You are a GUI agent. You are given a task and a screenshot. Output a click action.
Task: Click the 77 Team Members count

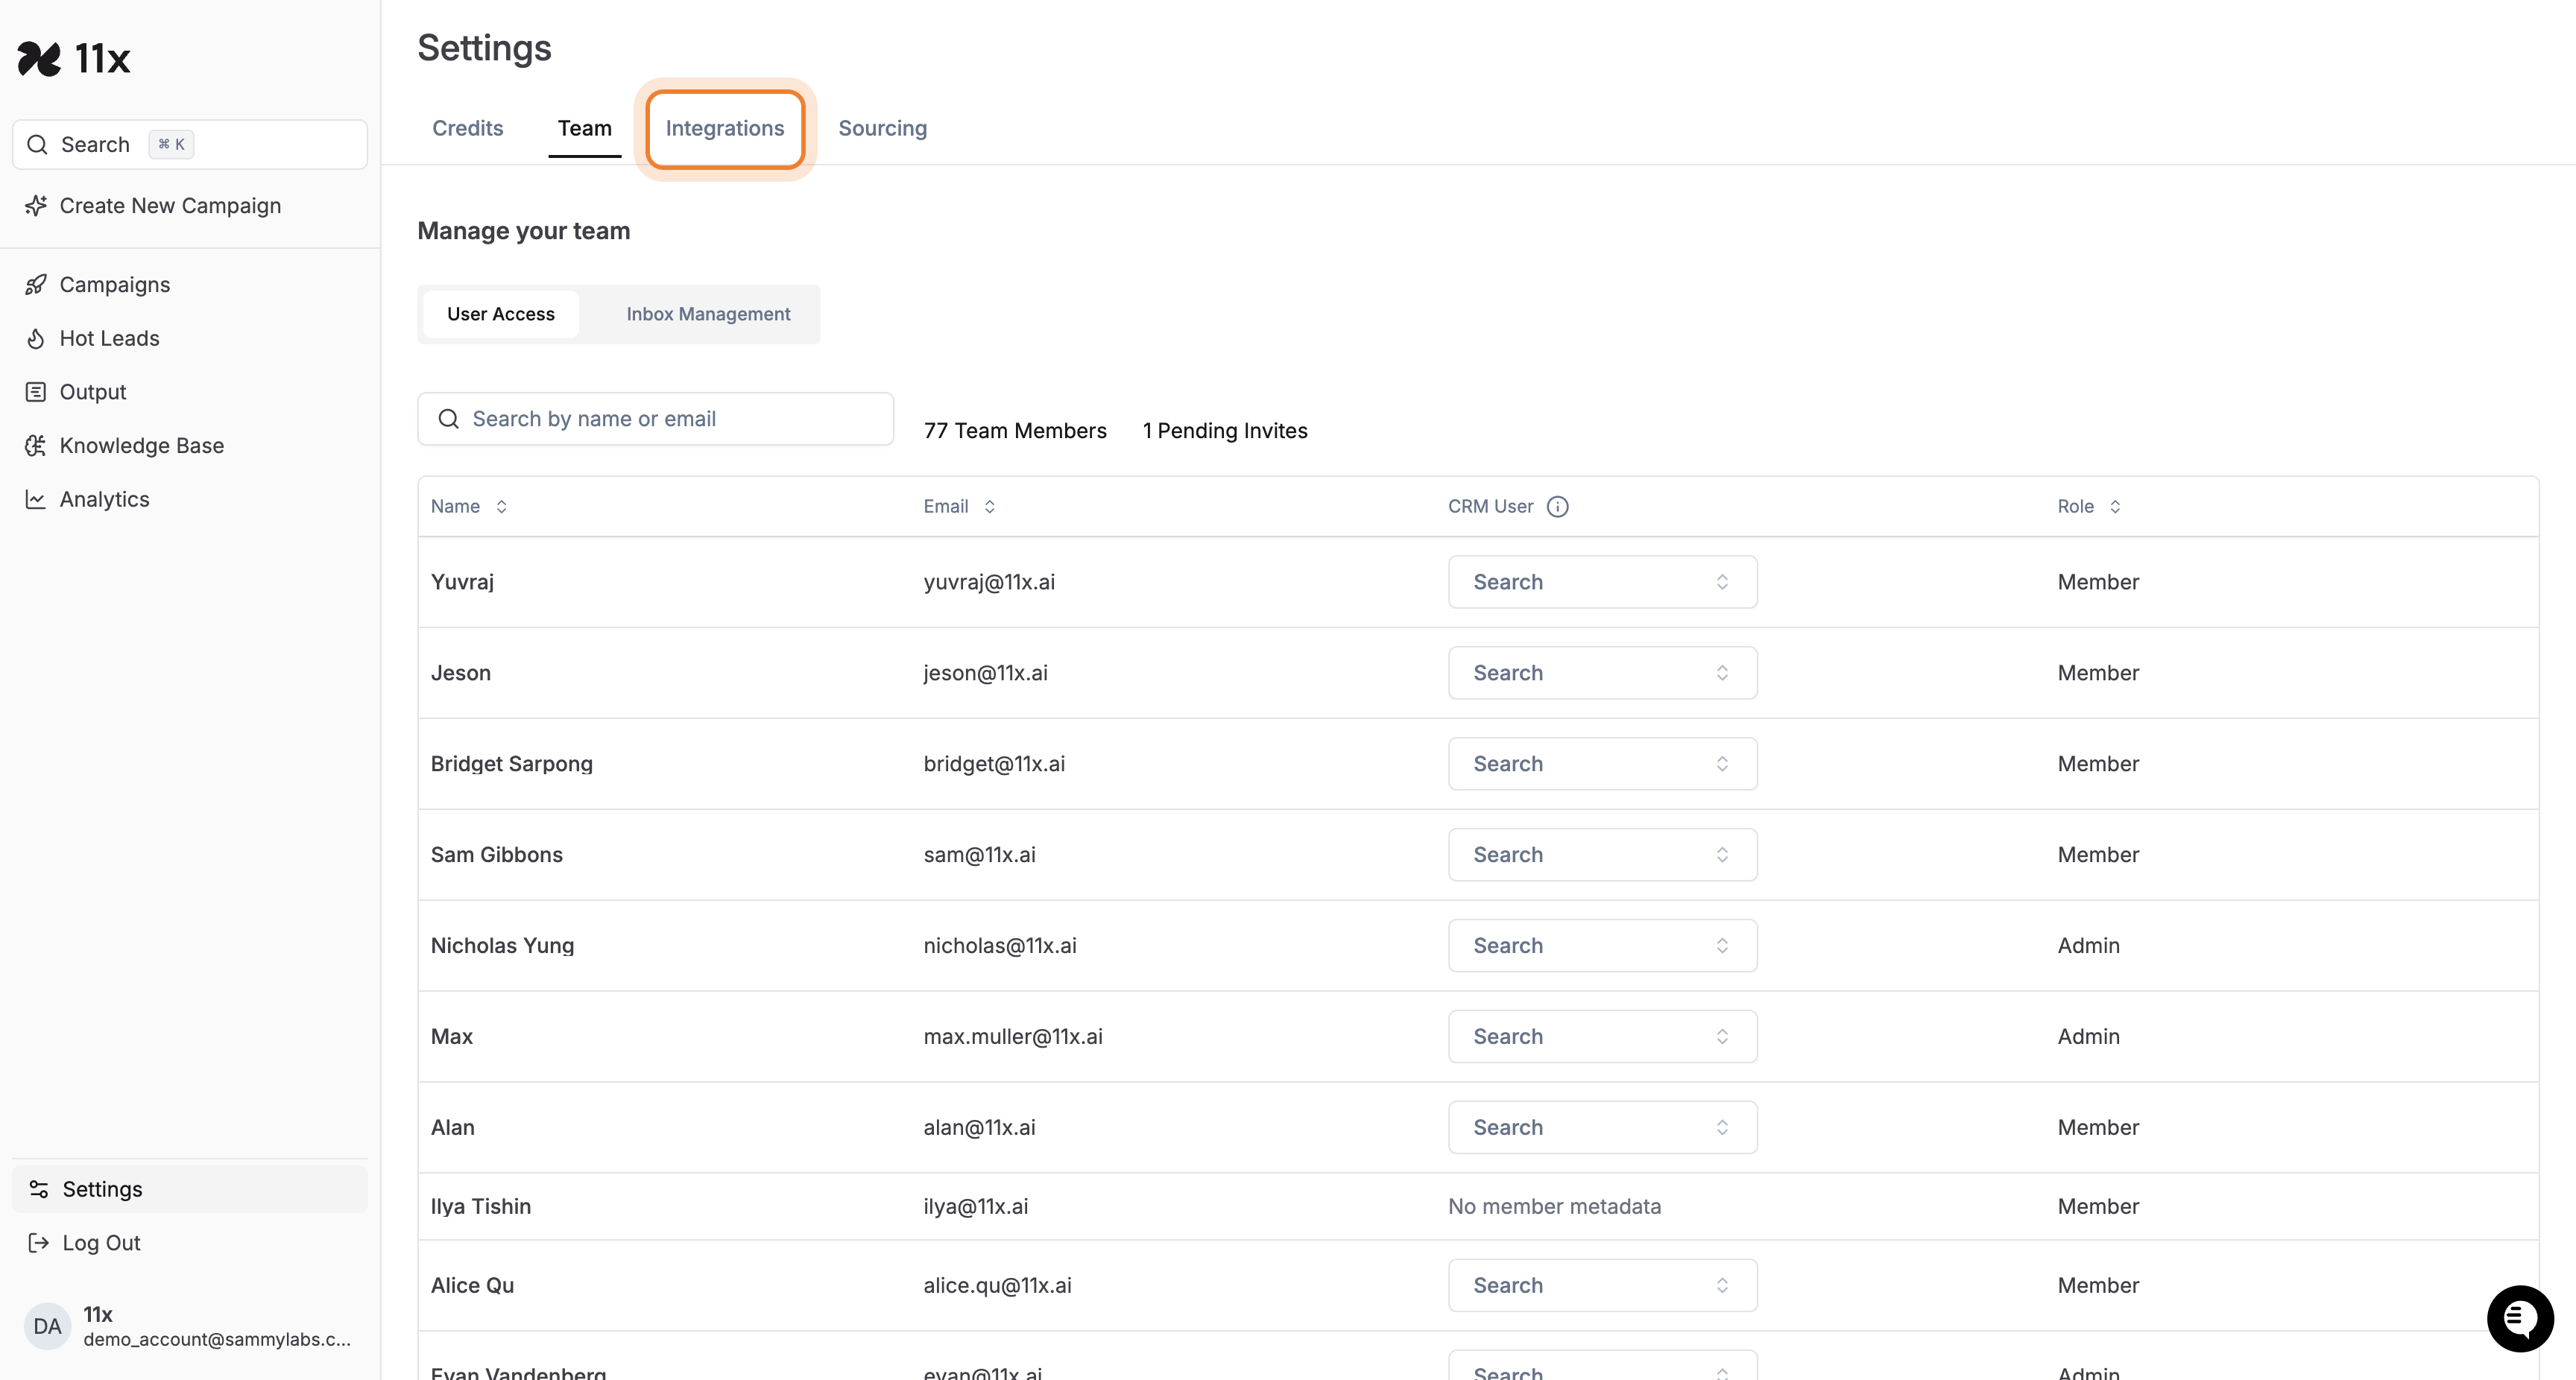tap(1015, 431)
